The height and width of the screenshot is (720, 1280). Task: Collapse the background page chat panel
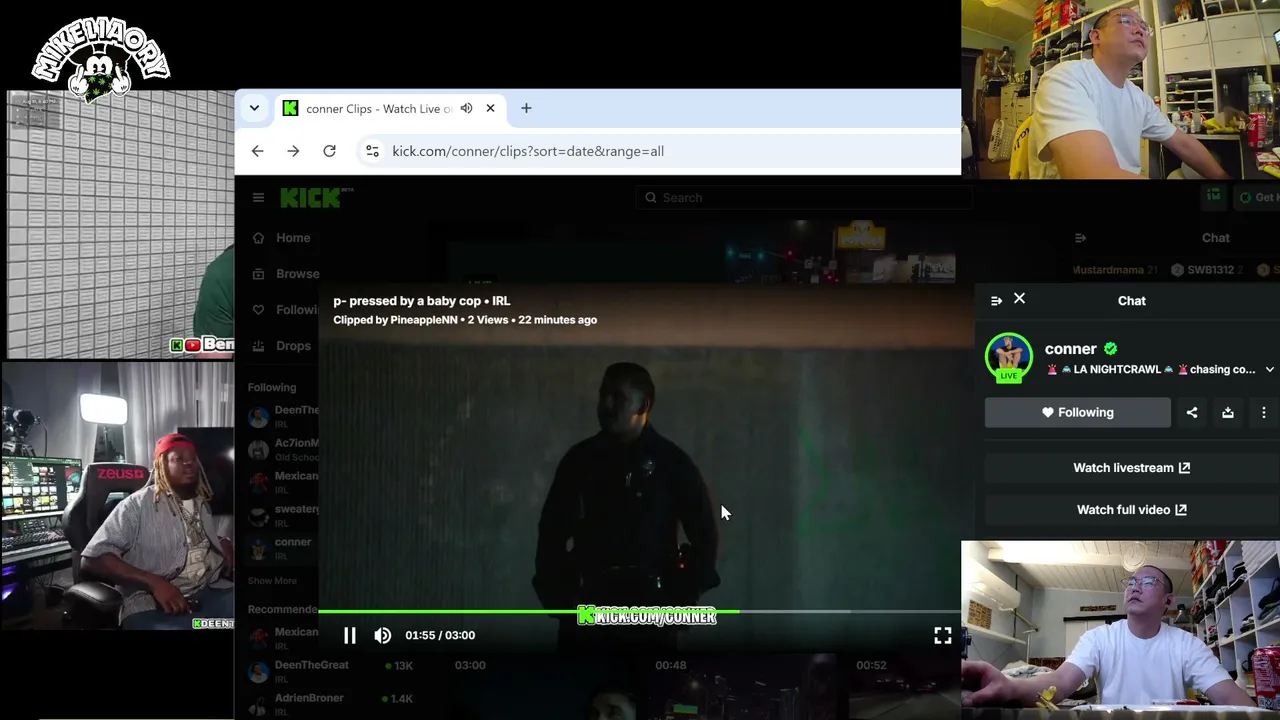1080,238
